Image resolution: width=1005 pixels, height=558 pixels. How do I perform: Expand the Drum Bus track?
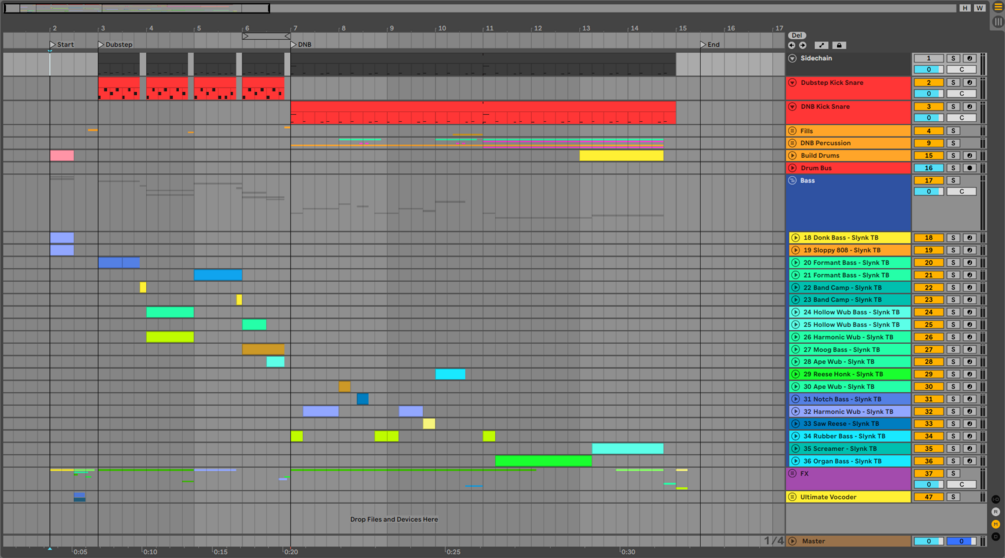point(793,168)
